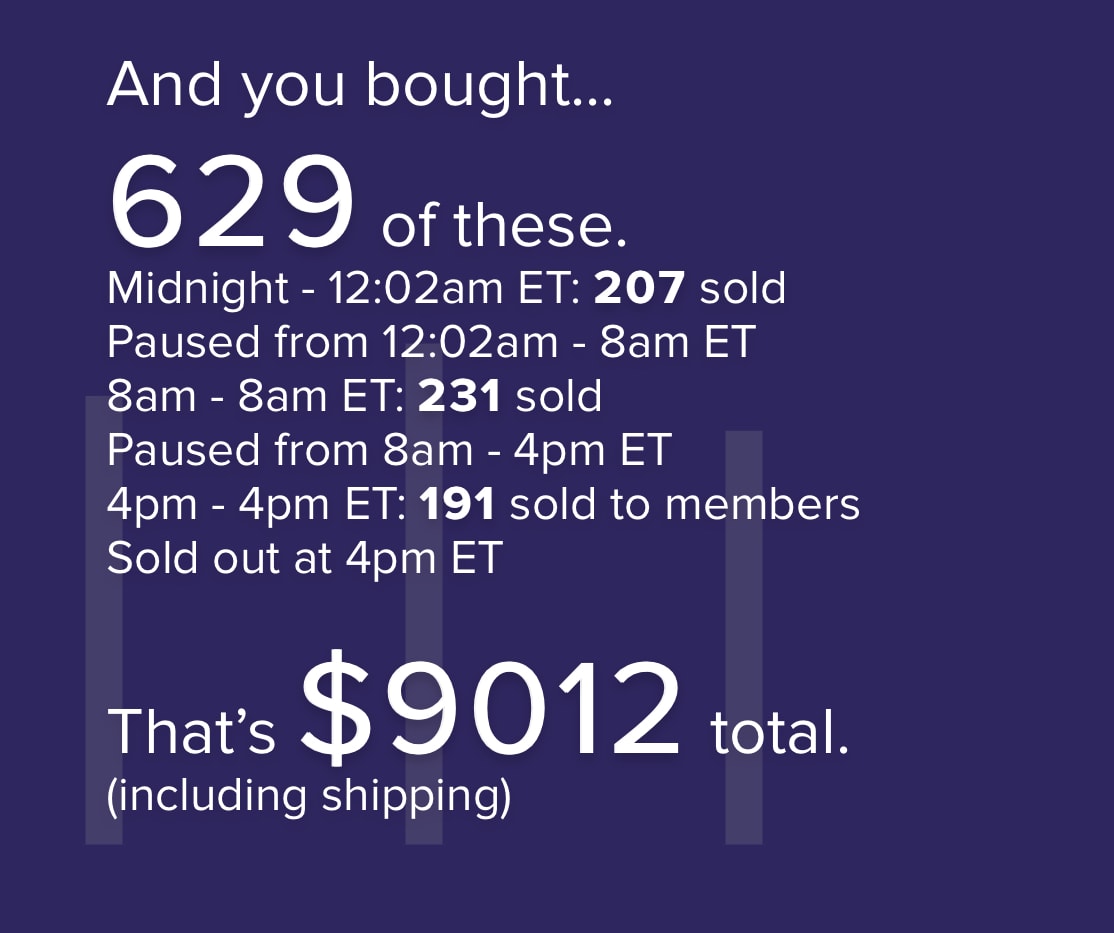This screenshot has height=933, width=1114.
Task: Select the bold 207 sold count
Action: 639,289
